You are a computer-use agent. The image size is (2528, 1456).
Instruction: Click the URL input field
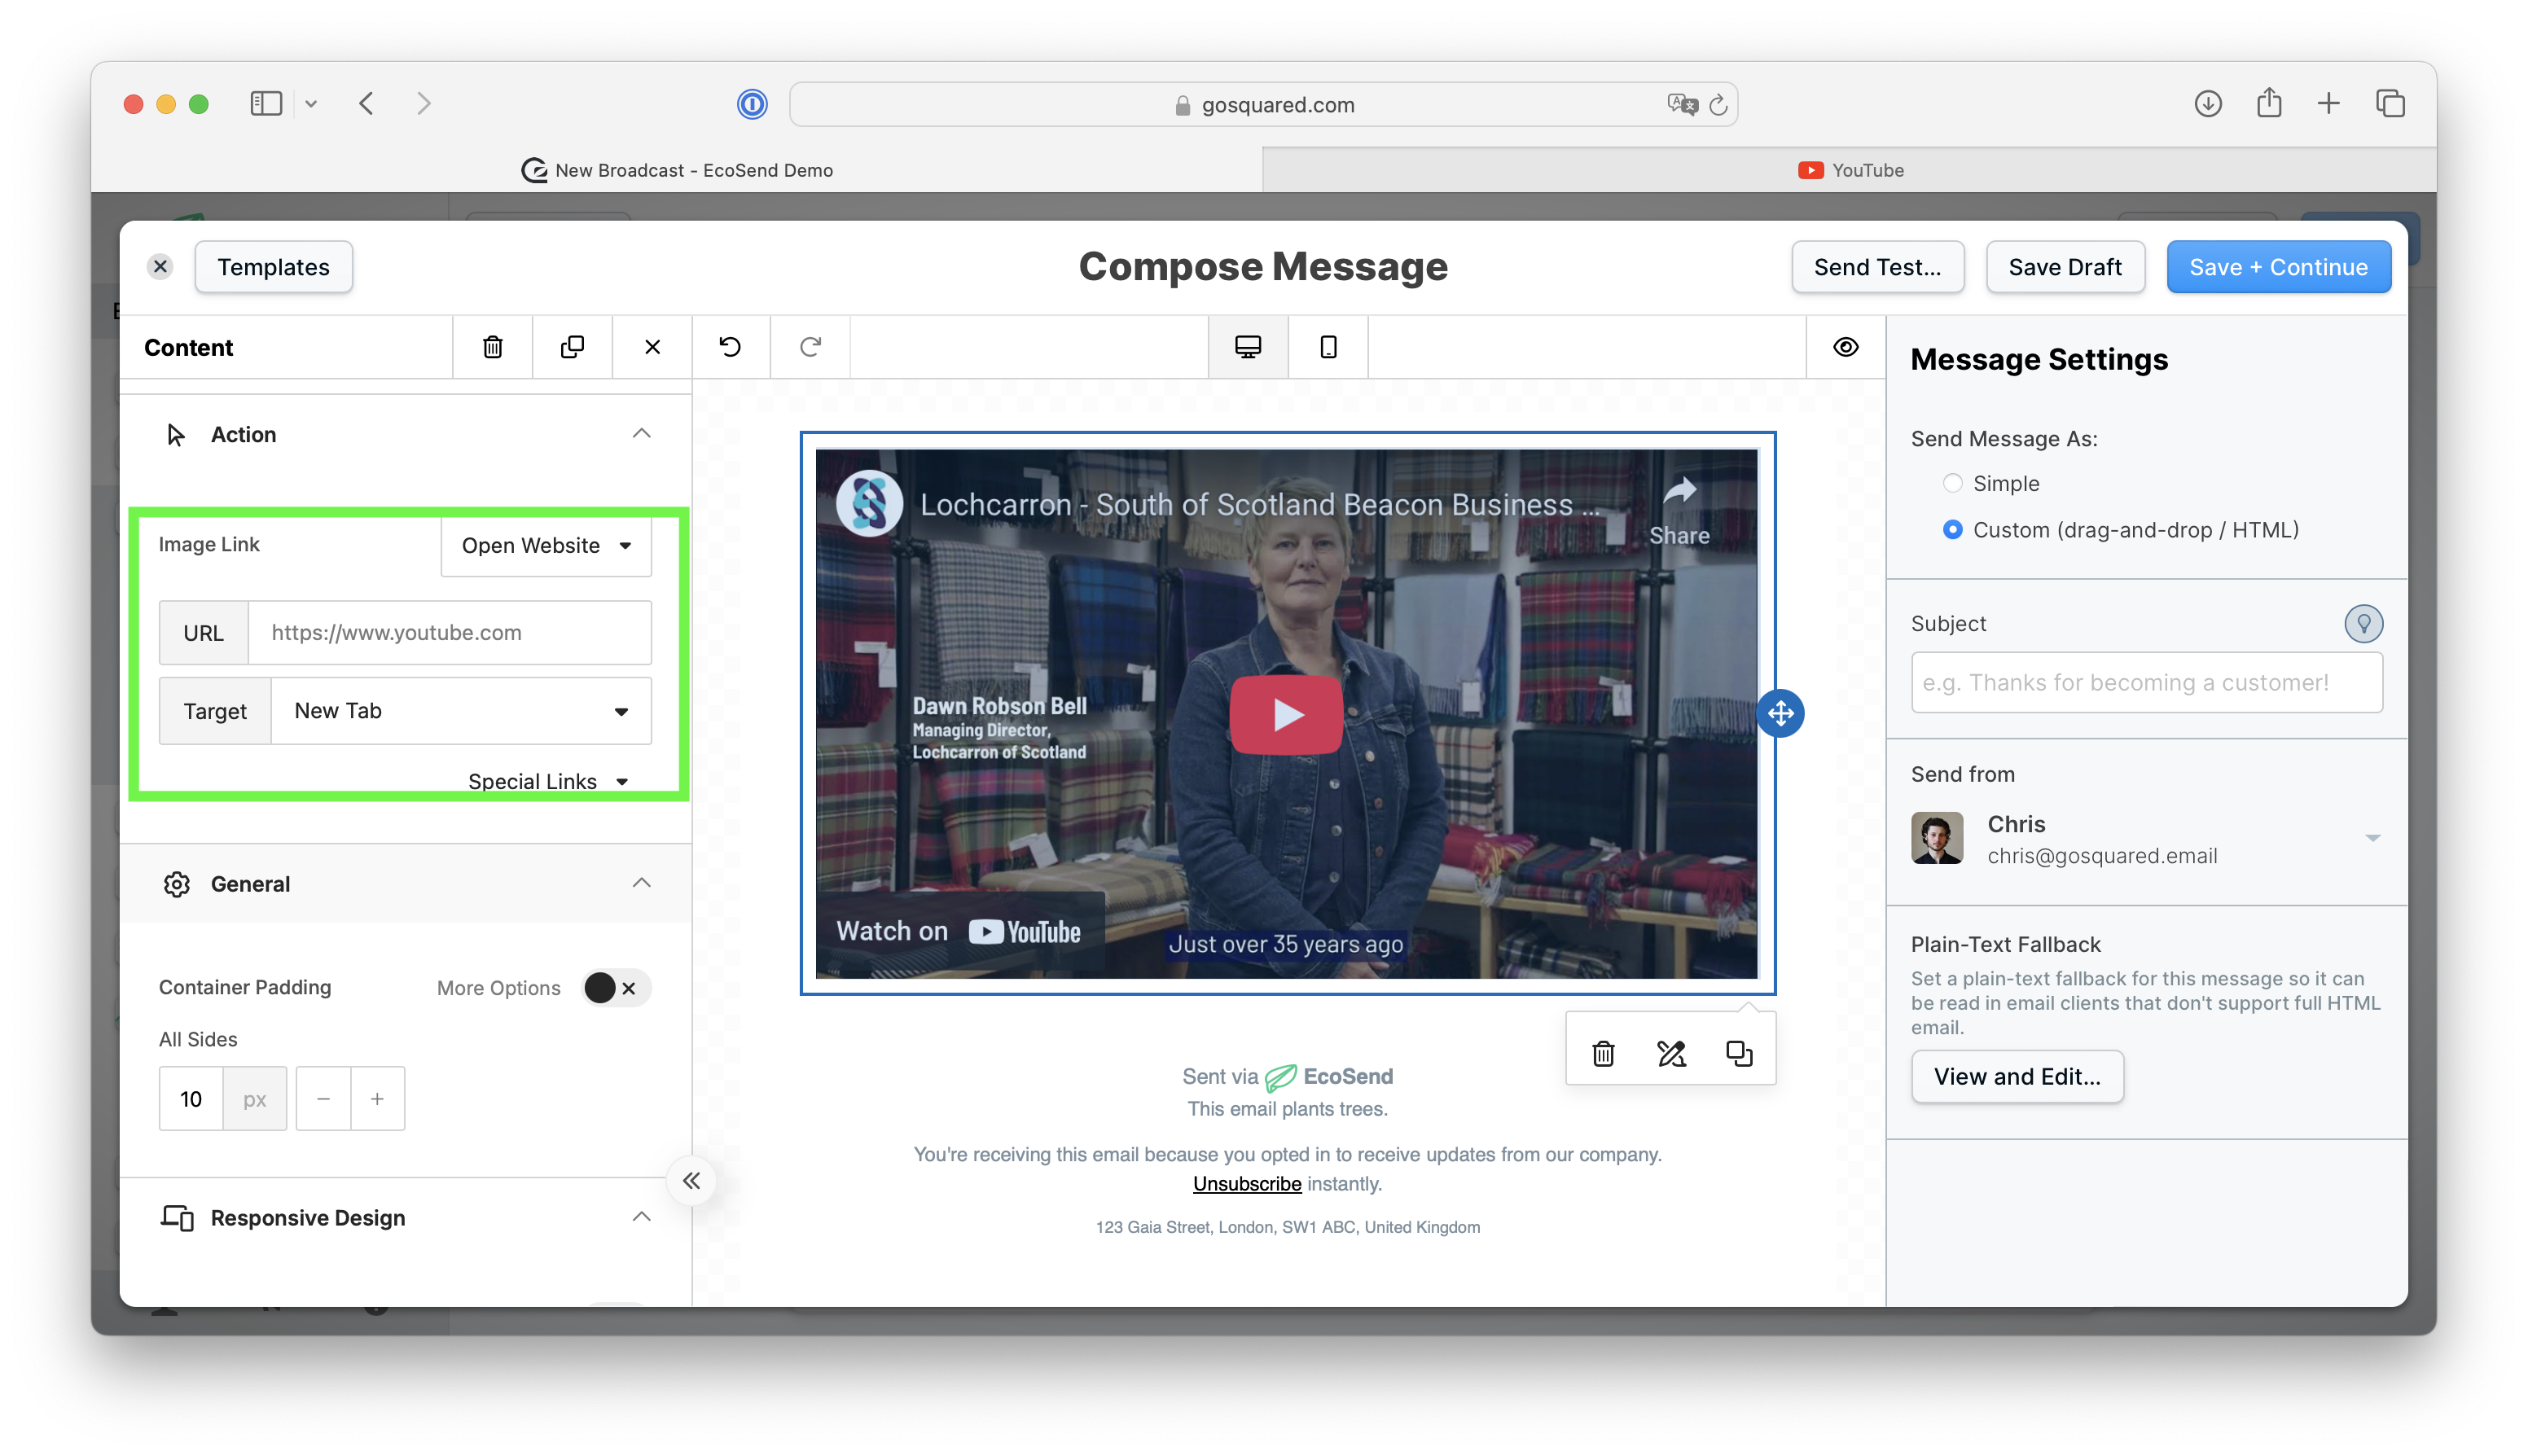click(449, 632)
